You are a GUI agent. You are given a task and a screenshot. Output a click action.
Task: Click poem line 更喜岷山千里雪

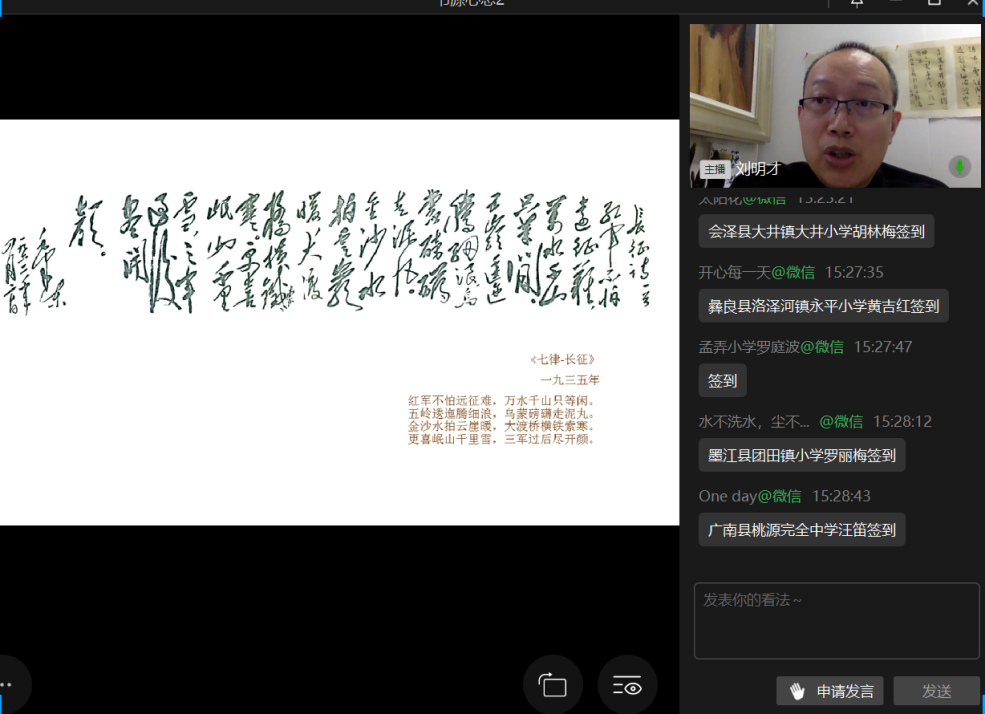click(451, 439)
